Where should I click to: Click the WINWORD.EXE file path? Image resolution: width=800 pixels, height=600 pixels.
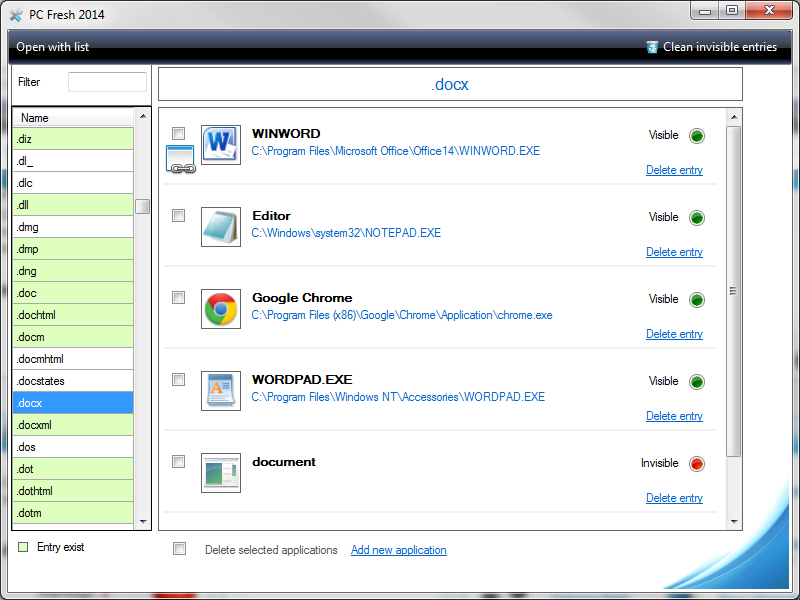395,151
